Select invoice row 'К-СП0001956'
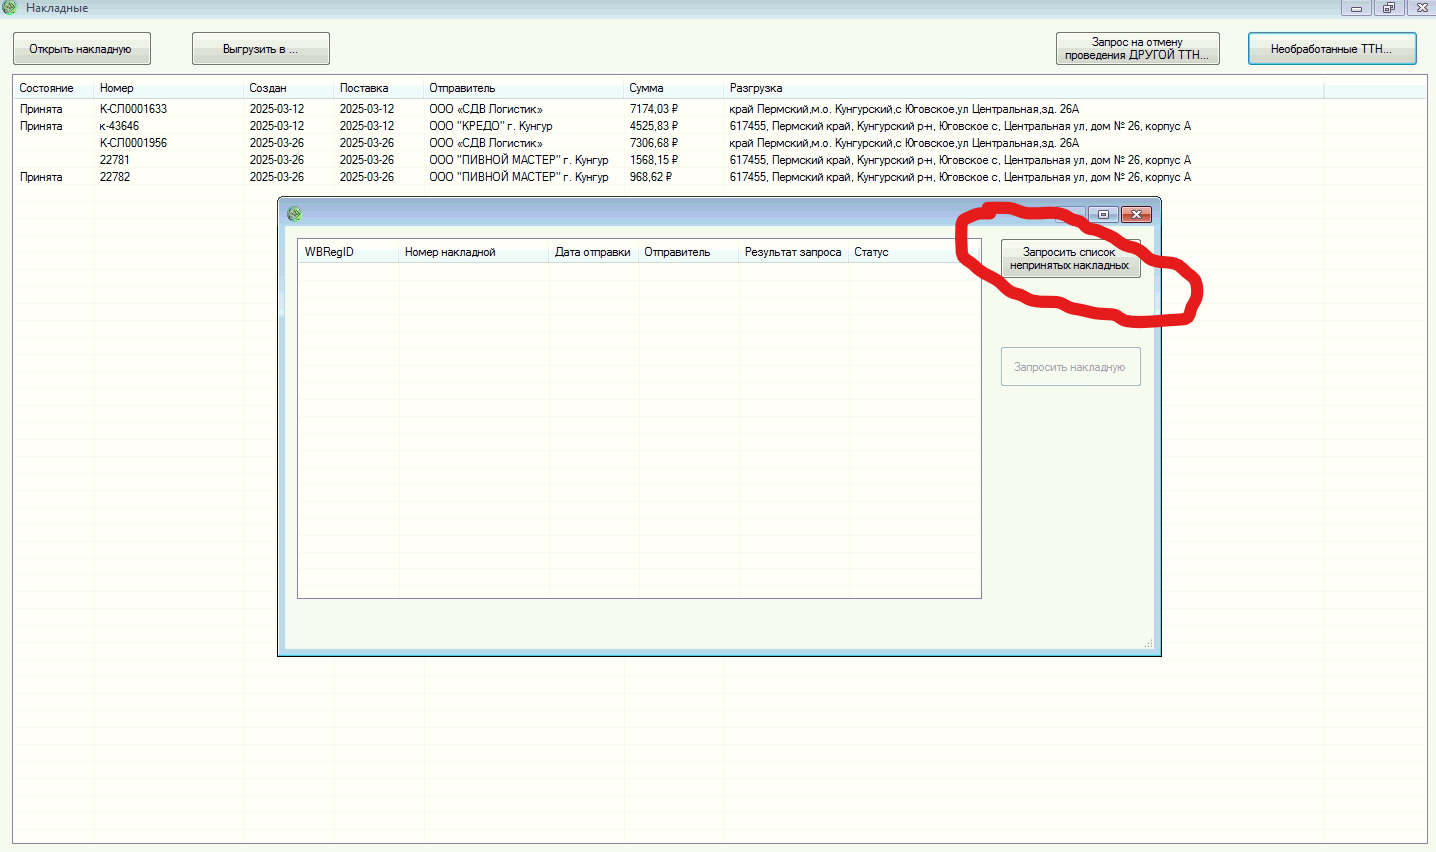 (719, 143)
